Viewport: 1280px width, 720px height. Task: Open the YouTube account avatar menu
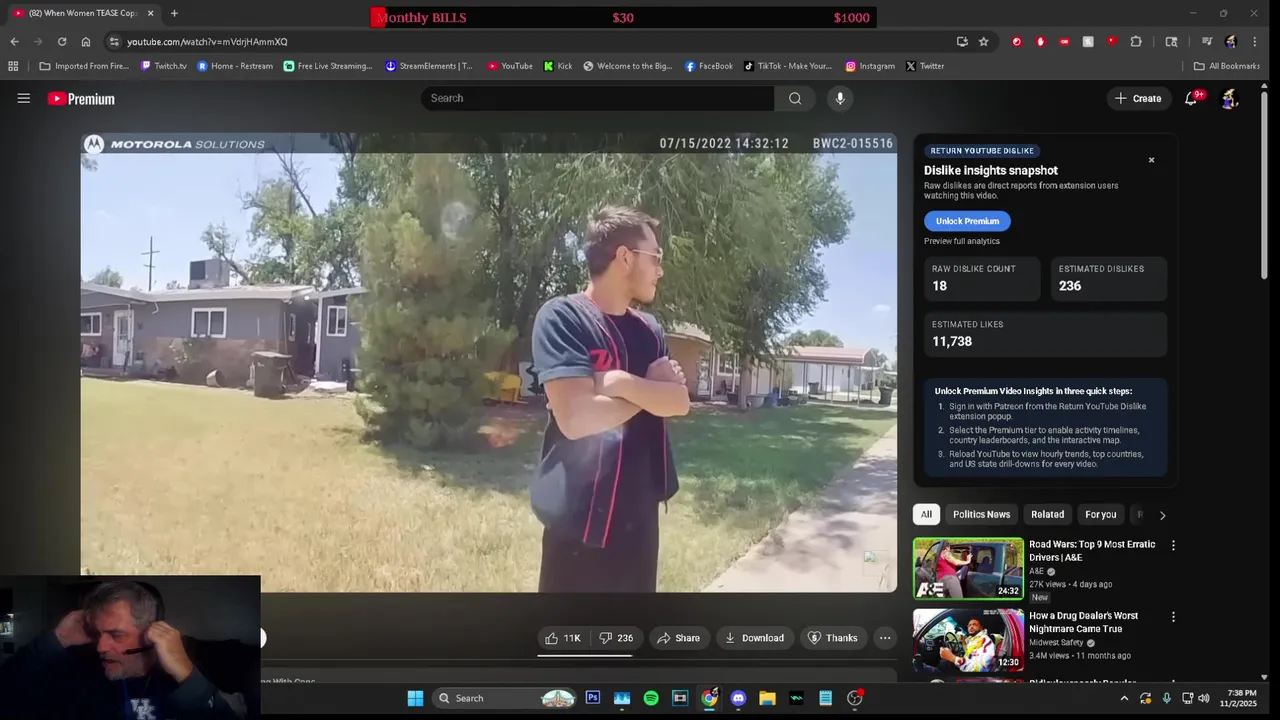(1230, 98)
